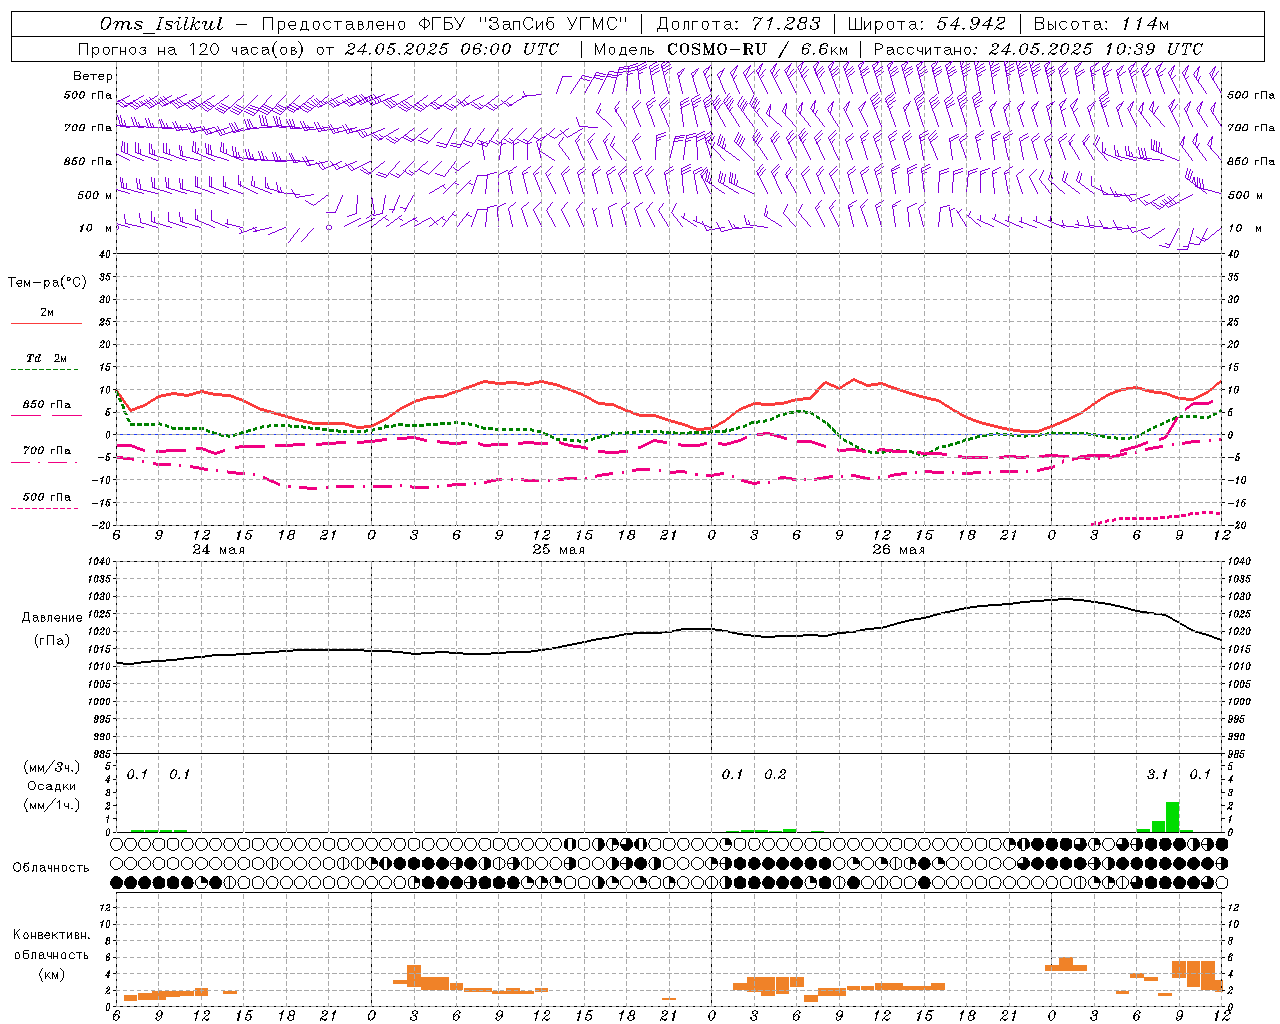Click the 'Тем-ра(°C)' temperature panel label
This screenshot has height=1024, width=1280.
[x=47, y=283]
